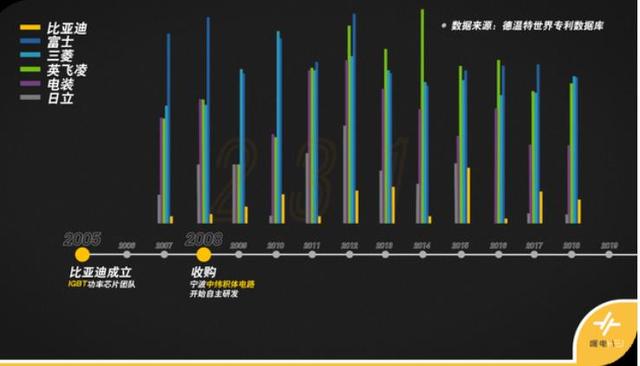The height and width of the screenshot is (366, 640).
Task: Select the 比亚迪 legend label
Action: point(67,28)
